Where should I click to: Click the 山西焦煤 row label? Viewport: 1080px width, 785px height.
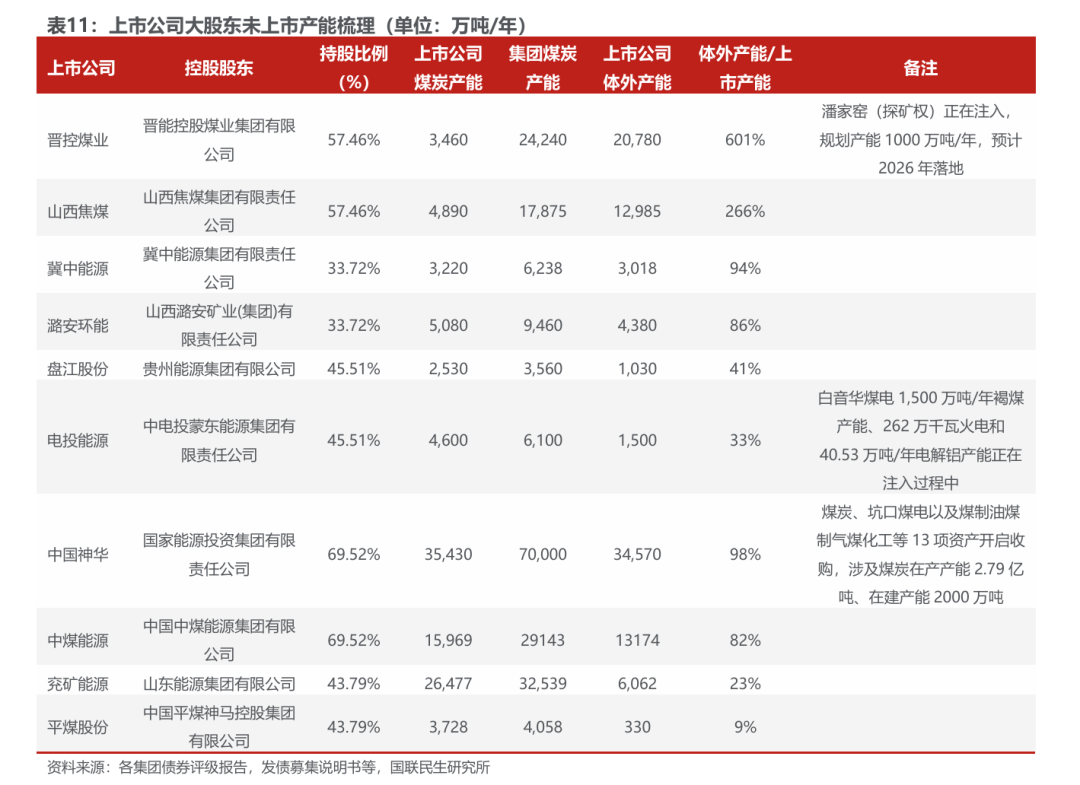tap(78, 211)
